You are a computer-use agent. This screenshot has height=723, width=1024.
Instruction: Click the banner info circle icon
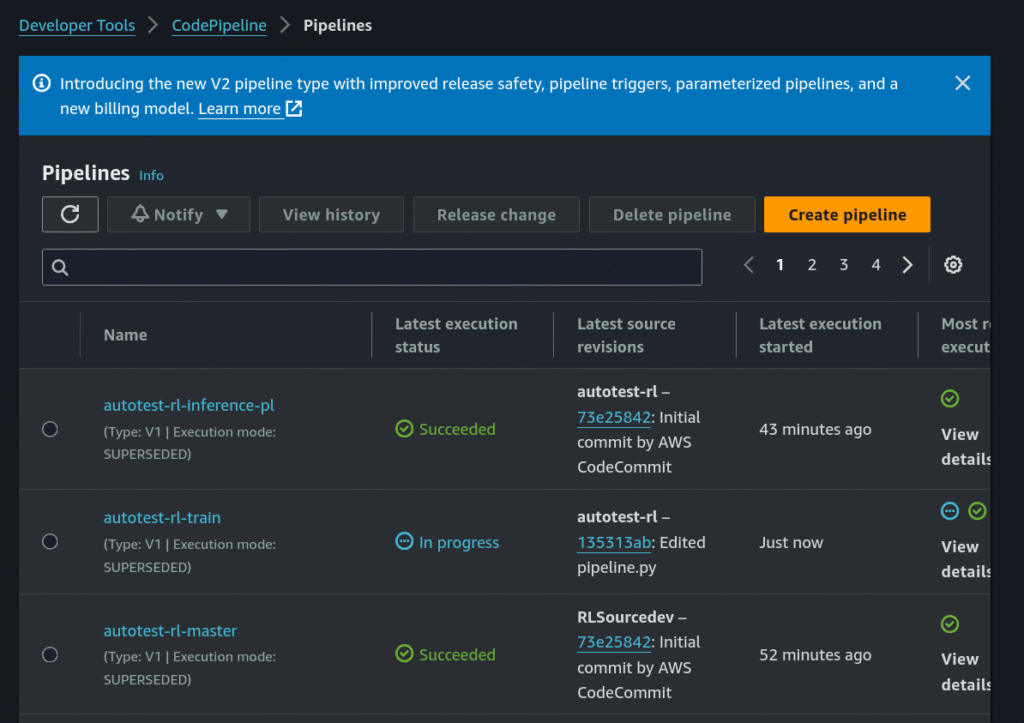pos(41,84)
